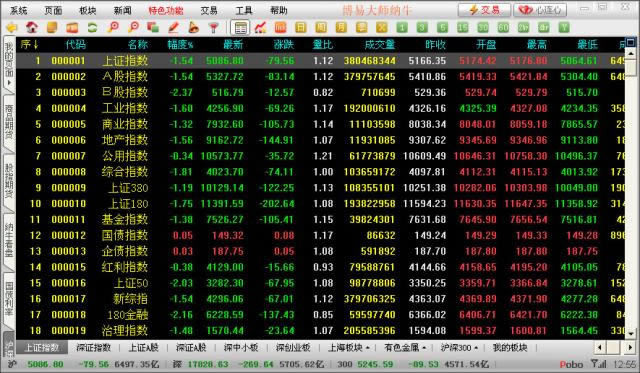This screenshot has width=640, height=373.
Task: Click the 交易 lightning button
Action: (x=484, y=10)
